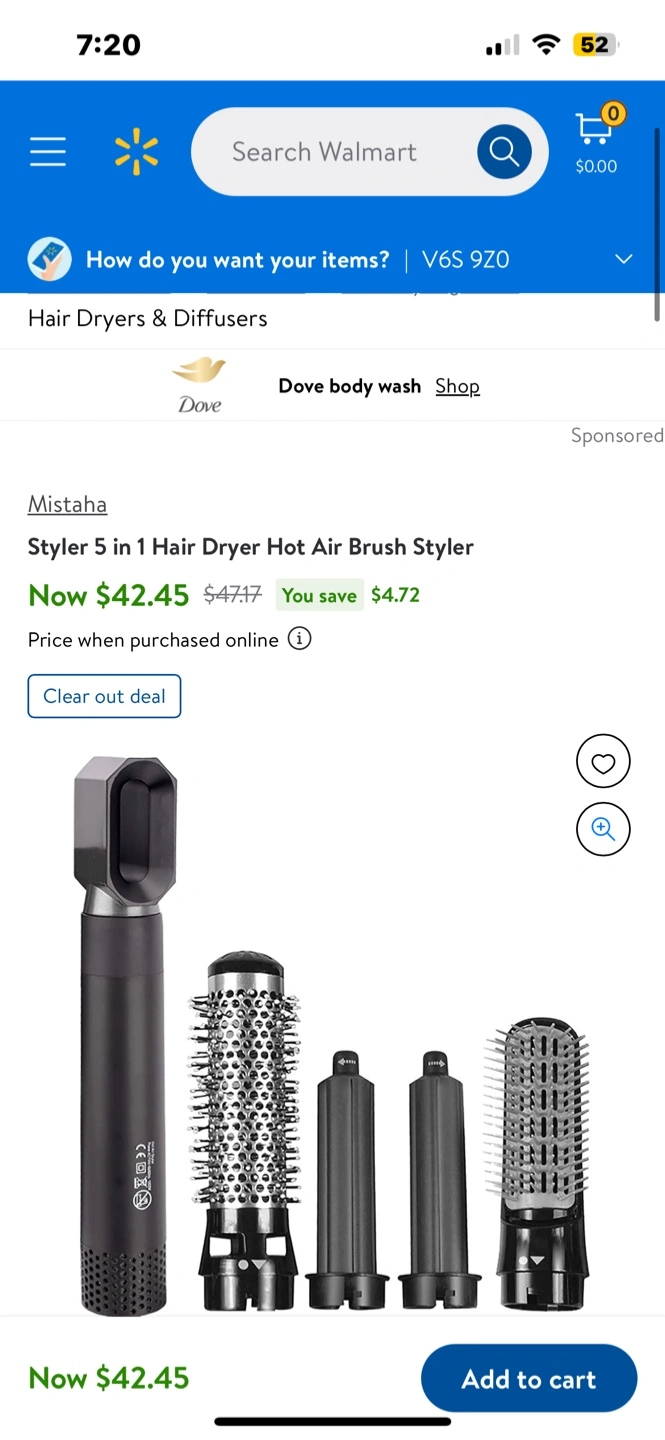Tap the Add to cart button
The width and height of the screenshot is (665, 1440).
point(529,1378)
